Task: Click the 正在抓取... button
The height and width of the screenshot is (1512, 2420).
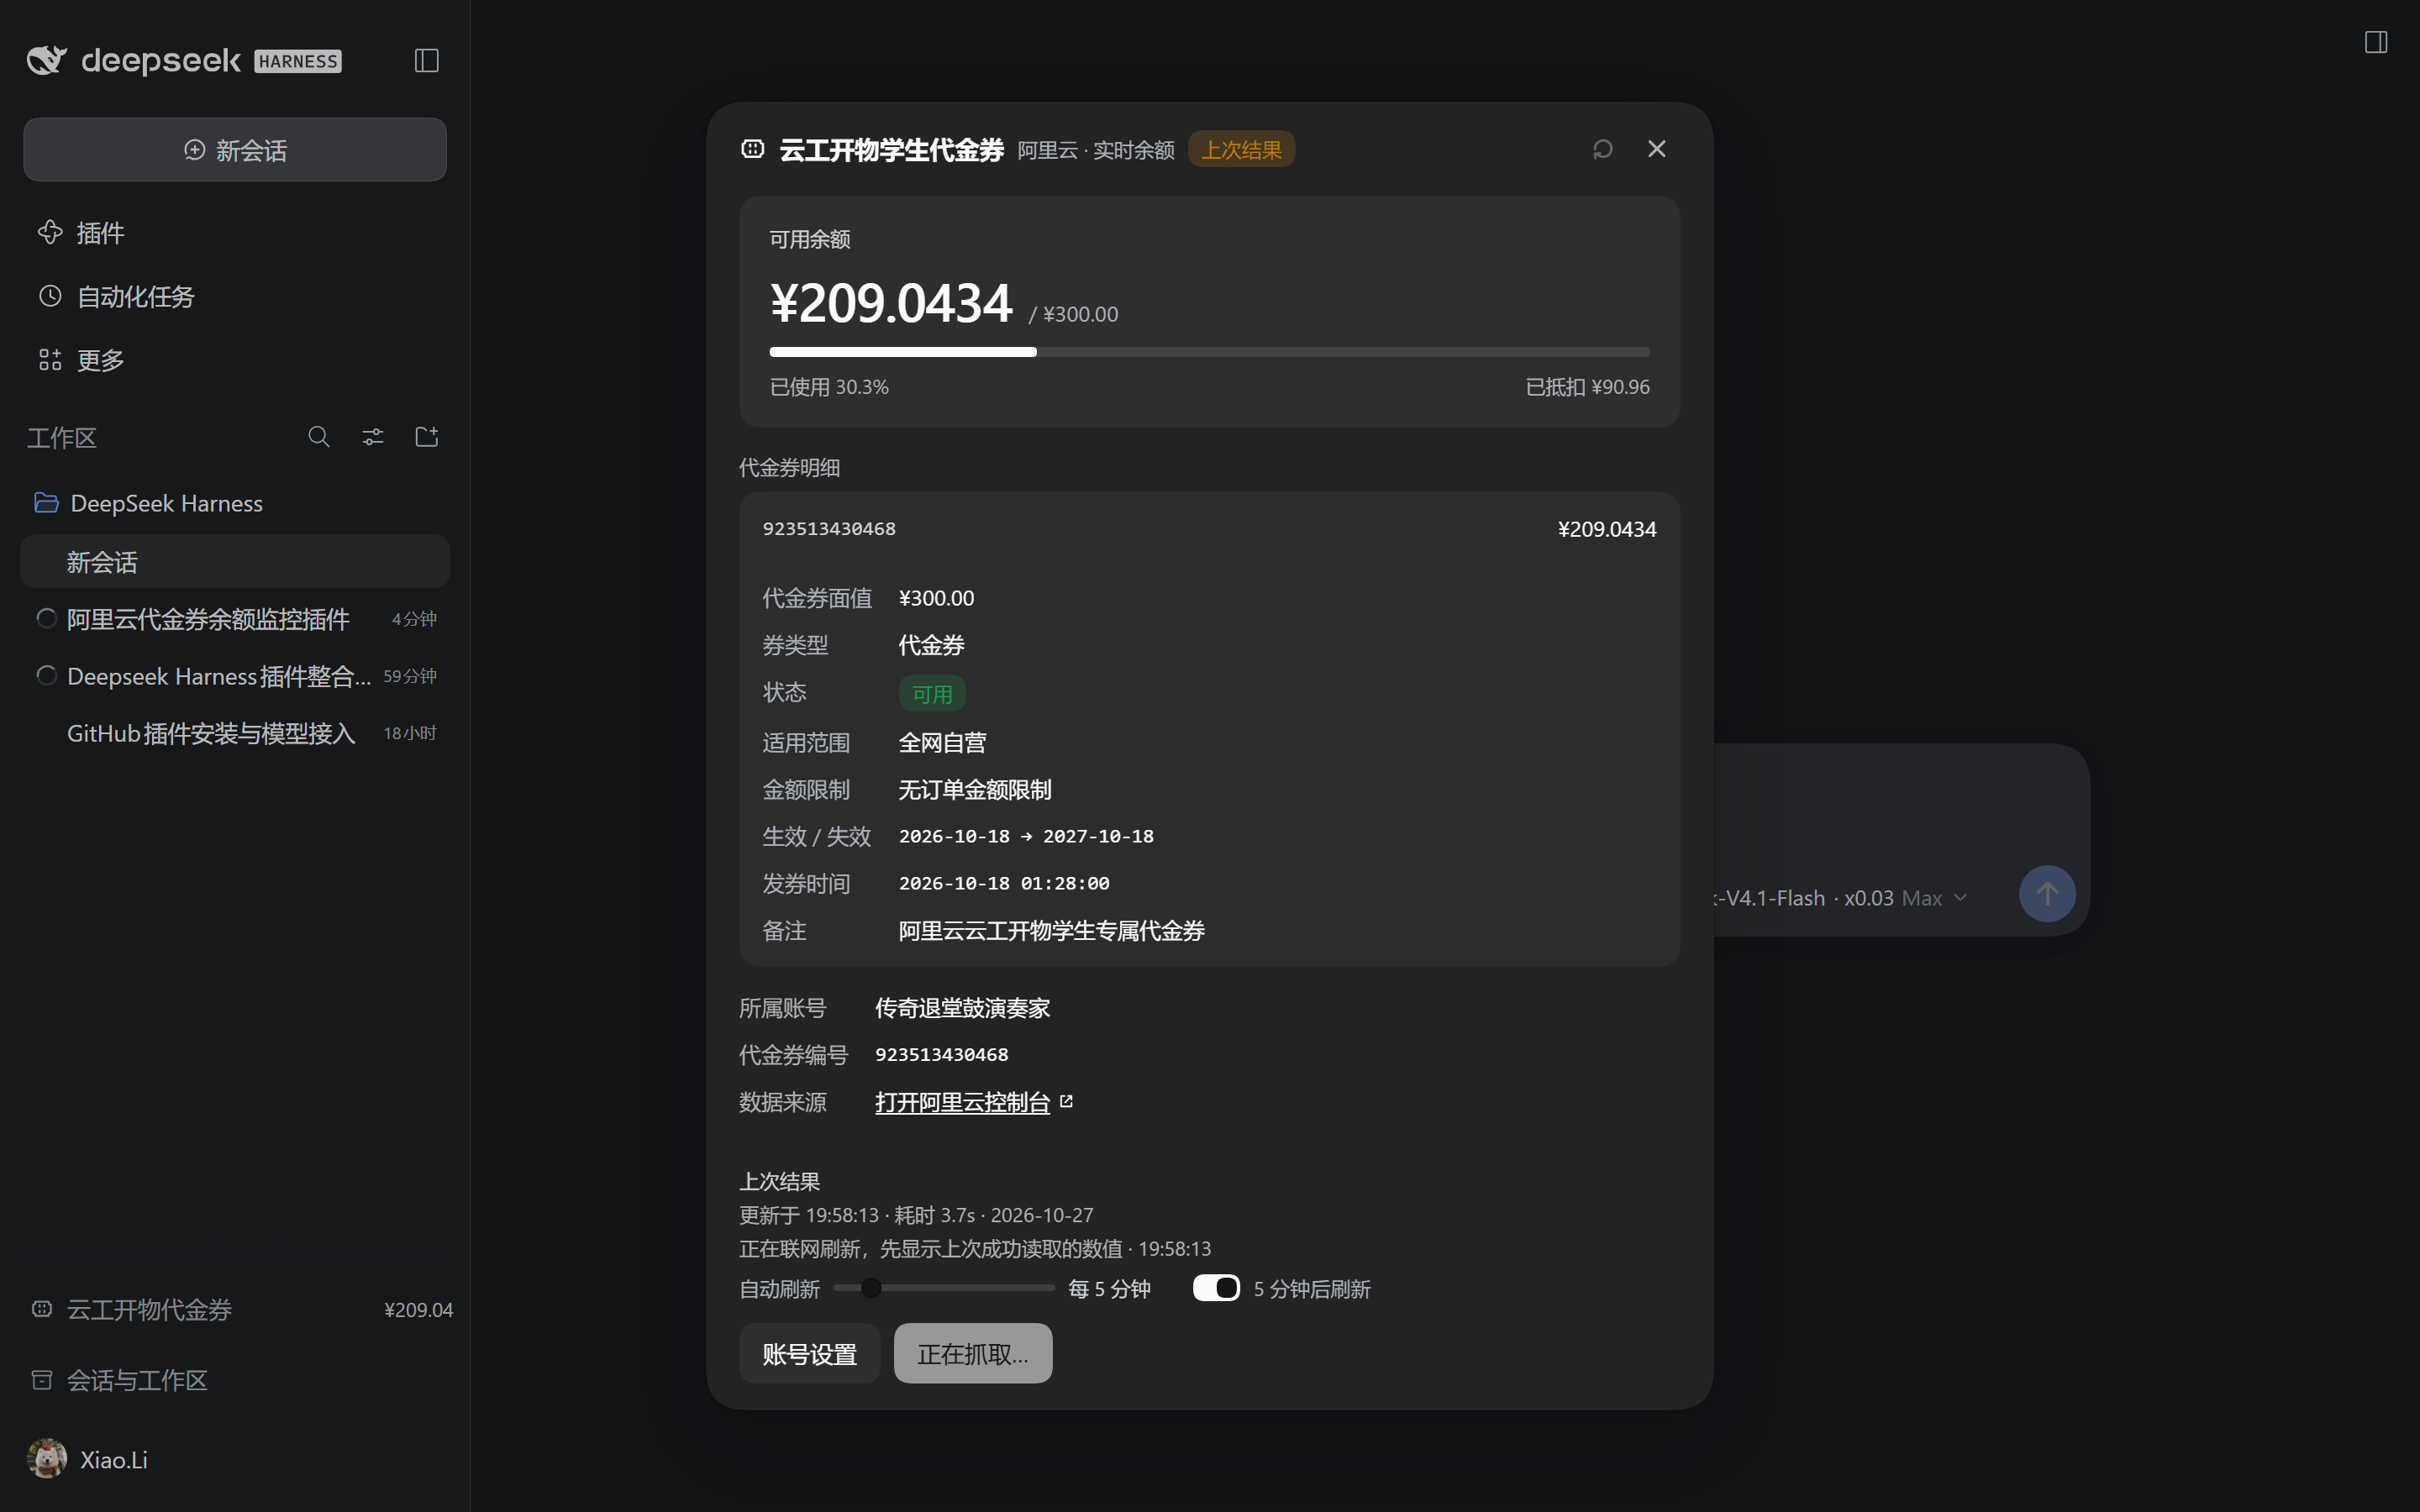Action: point(972,1354)
